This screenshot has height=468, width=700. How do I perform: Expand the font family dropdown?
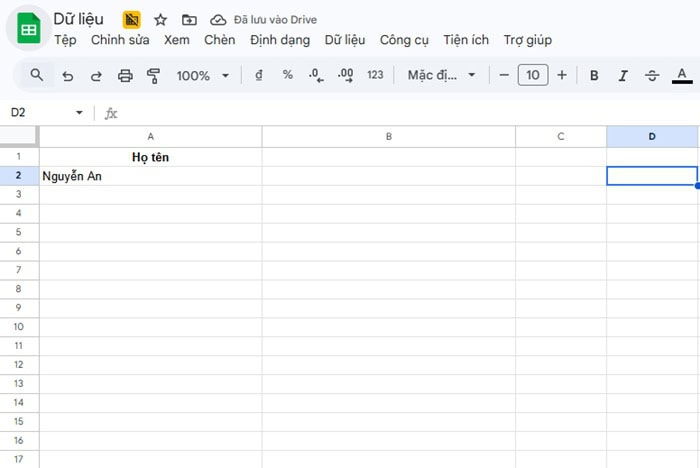click(442, 76)
